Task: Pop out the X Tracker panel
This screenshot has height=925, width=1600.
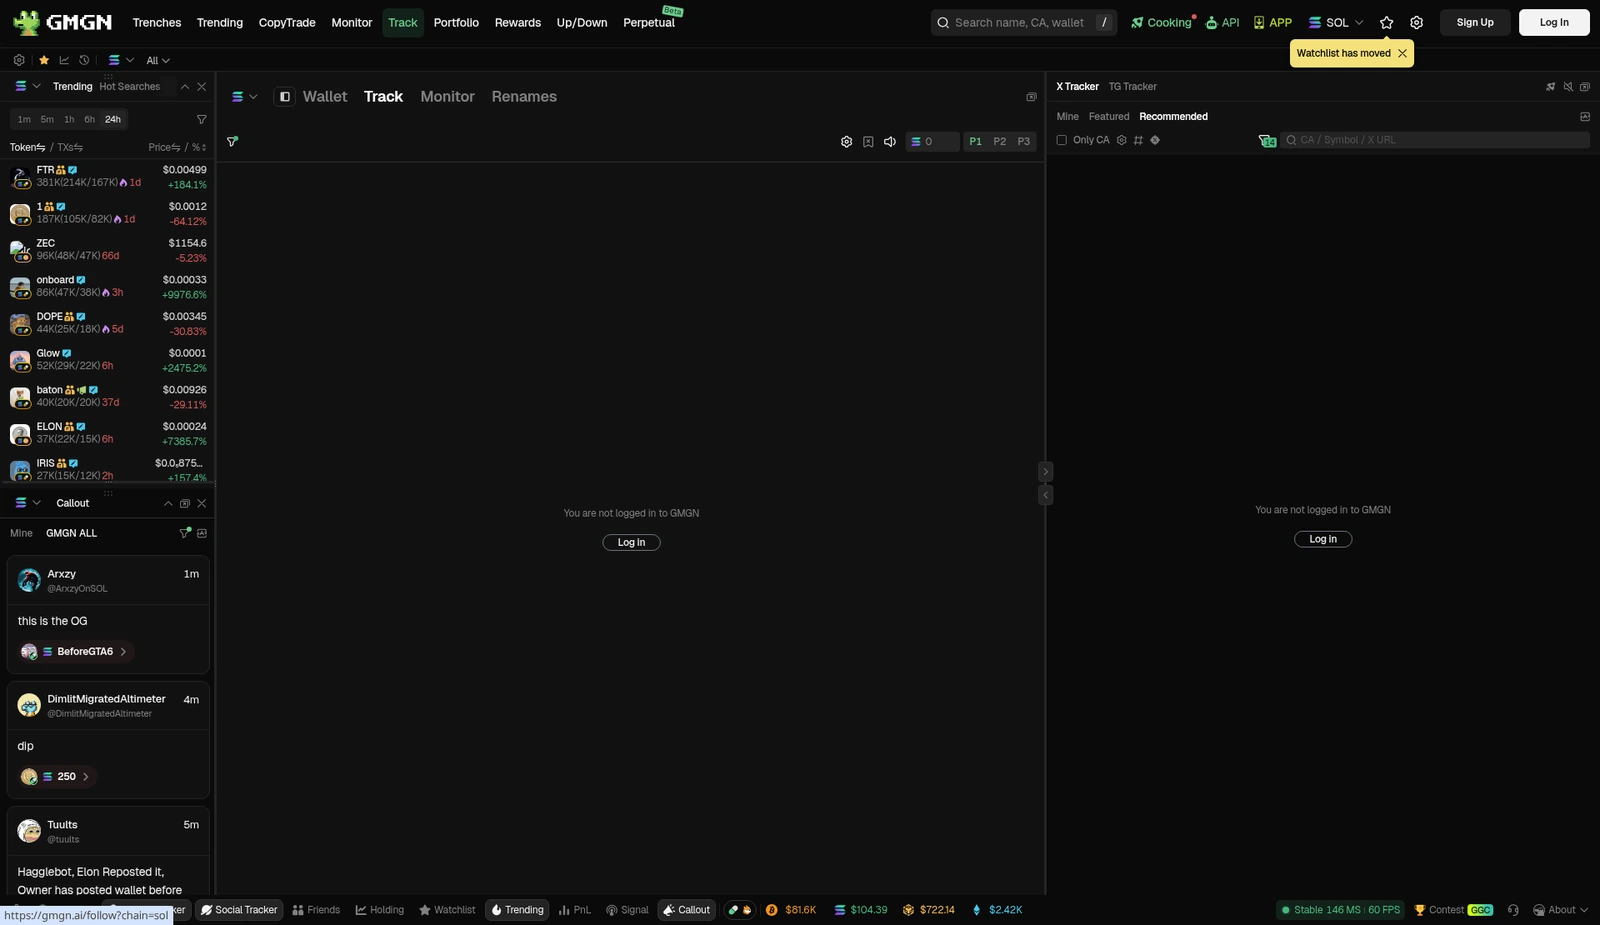Action: pos(1585,87)
